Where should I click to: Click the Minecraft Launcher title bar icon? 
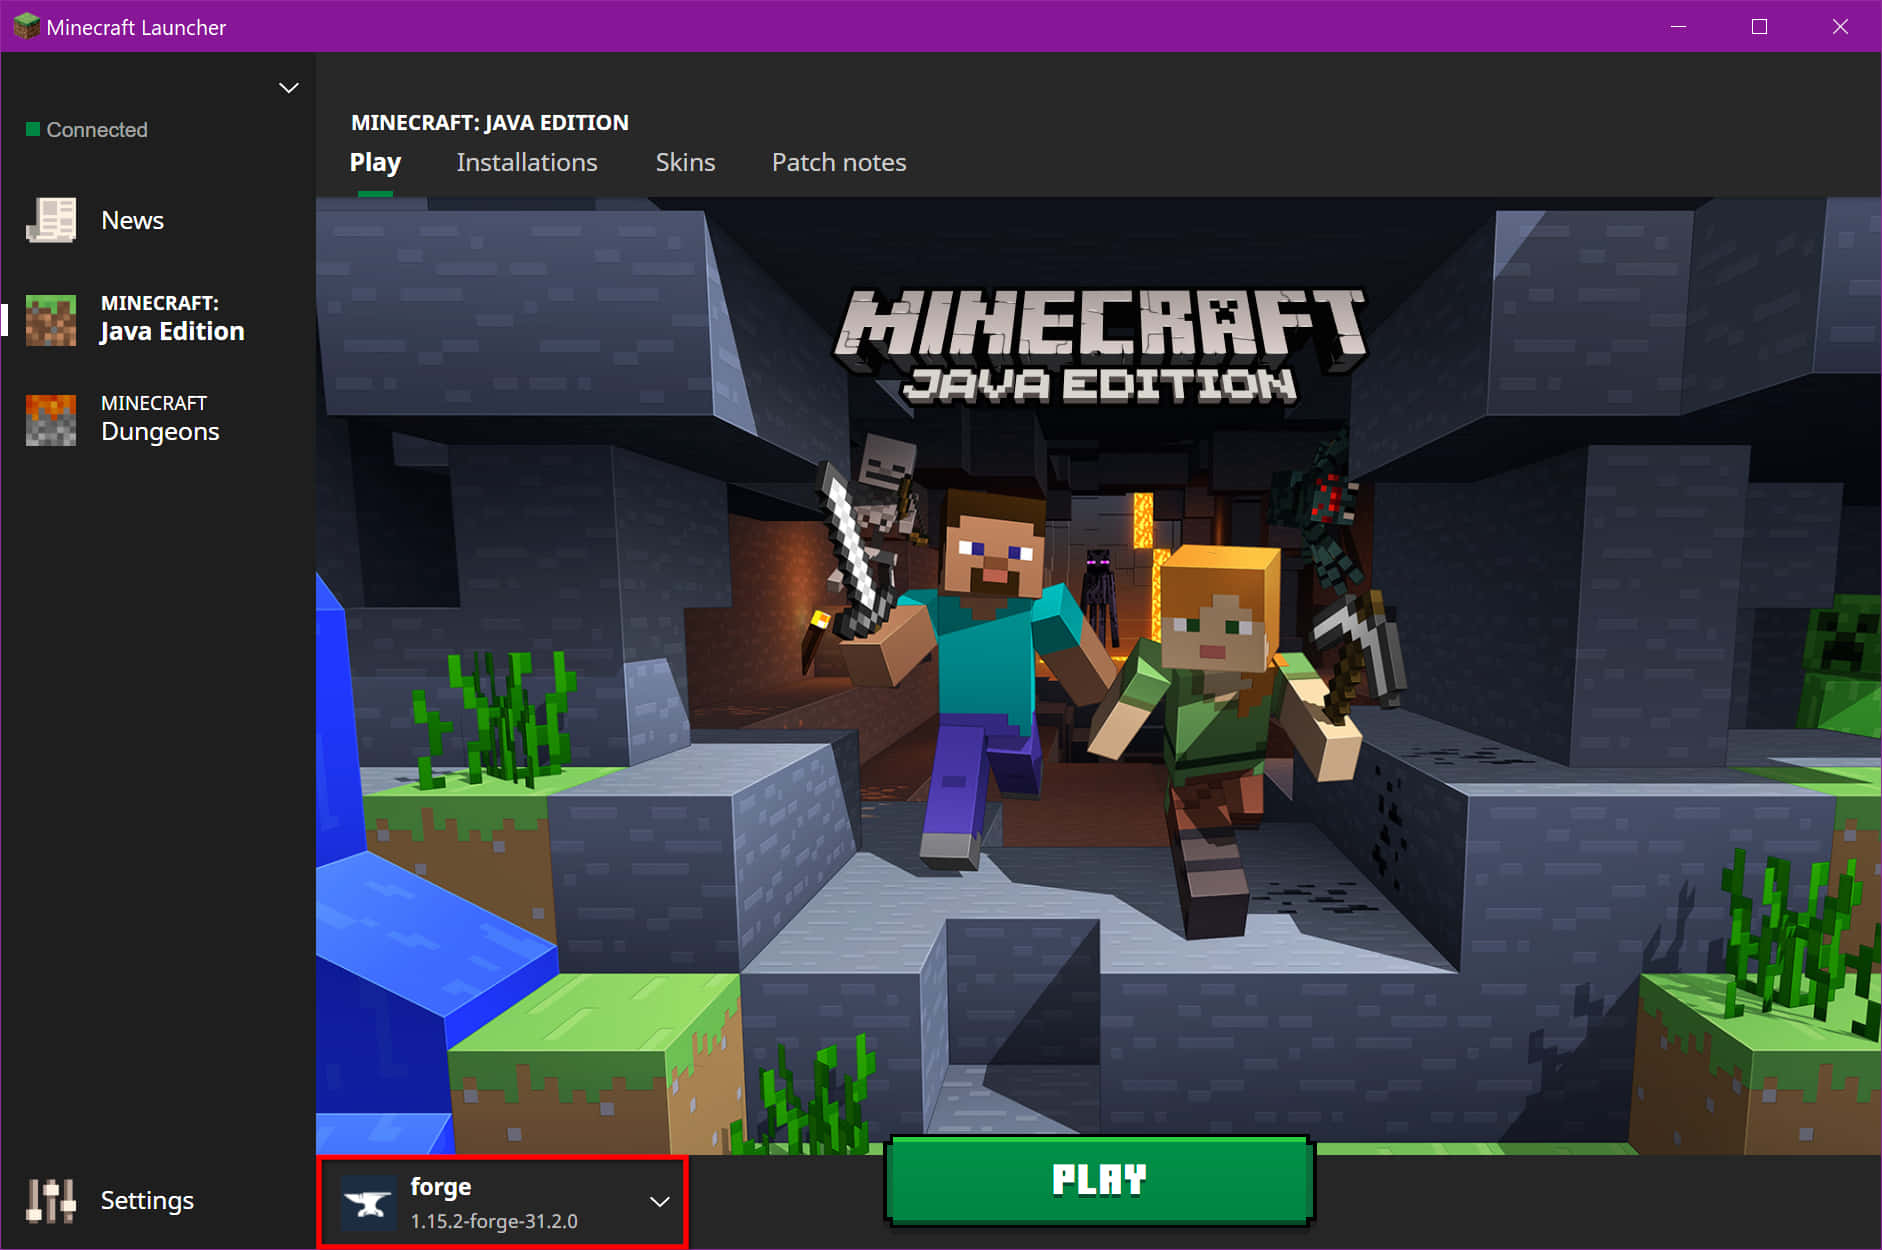(x=26, y=27)
